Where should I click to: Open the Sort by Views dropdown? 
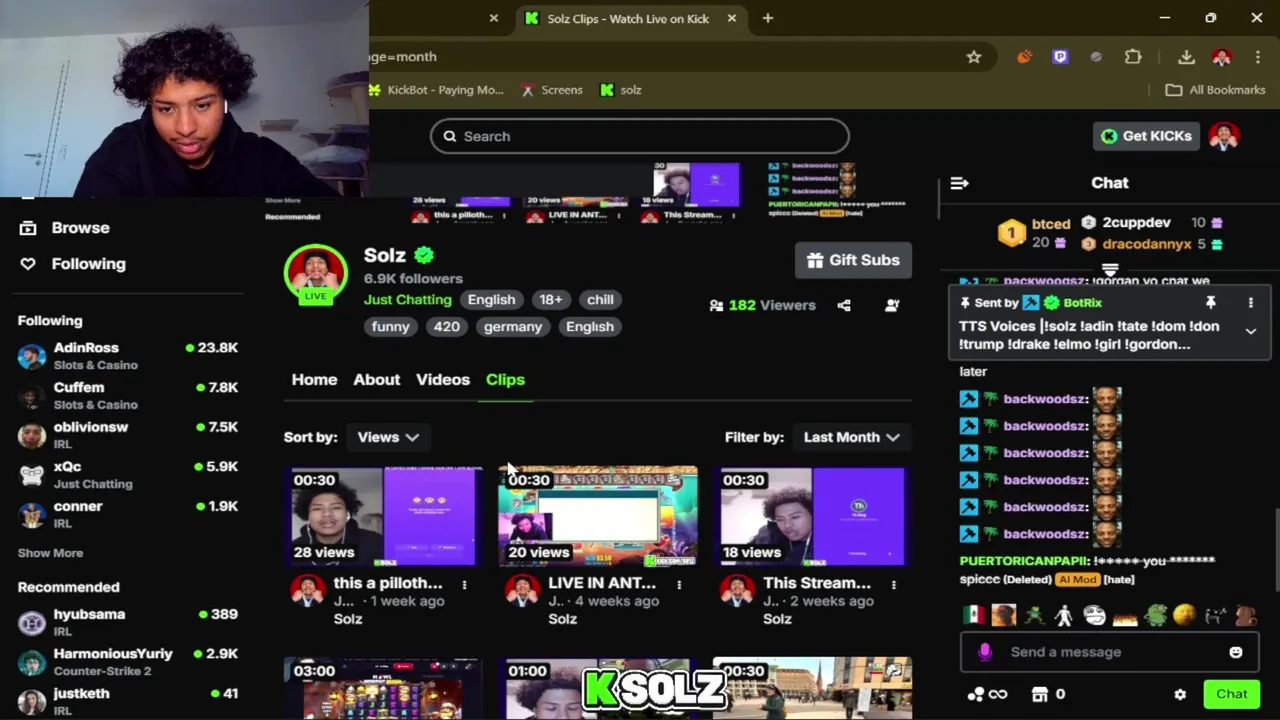click(x=388, y=437)
